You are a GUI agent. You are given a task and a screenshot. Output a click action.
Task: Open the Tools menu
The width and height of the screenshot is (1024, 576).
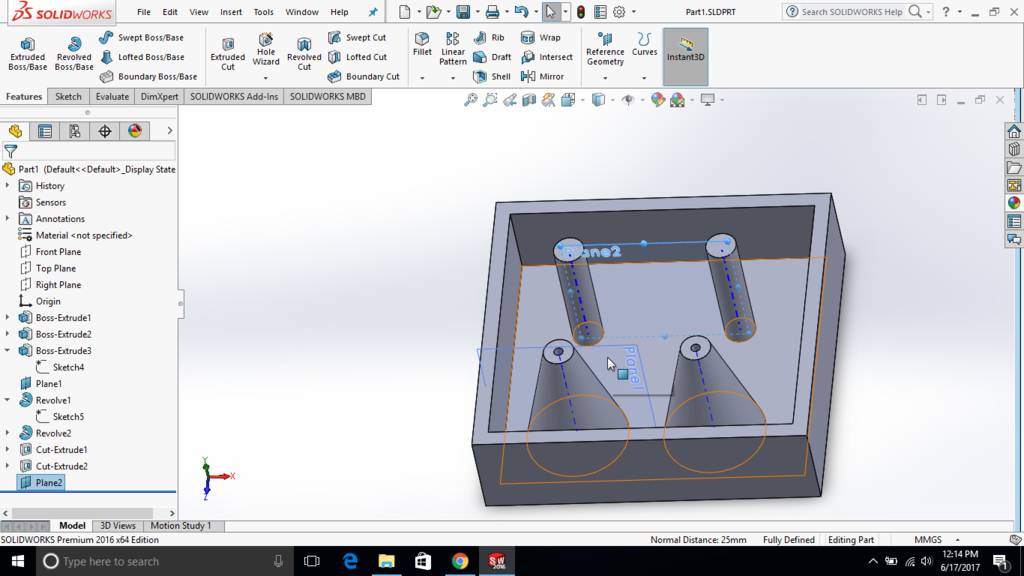click(263, 12)
